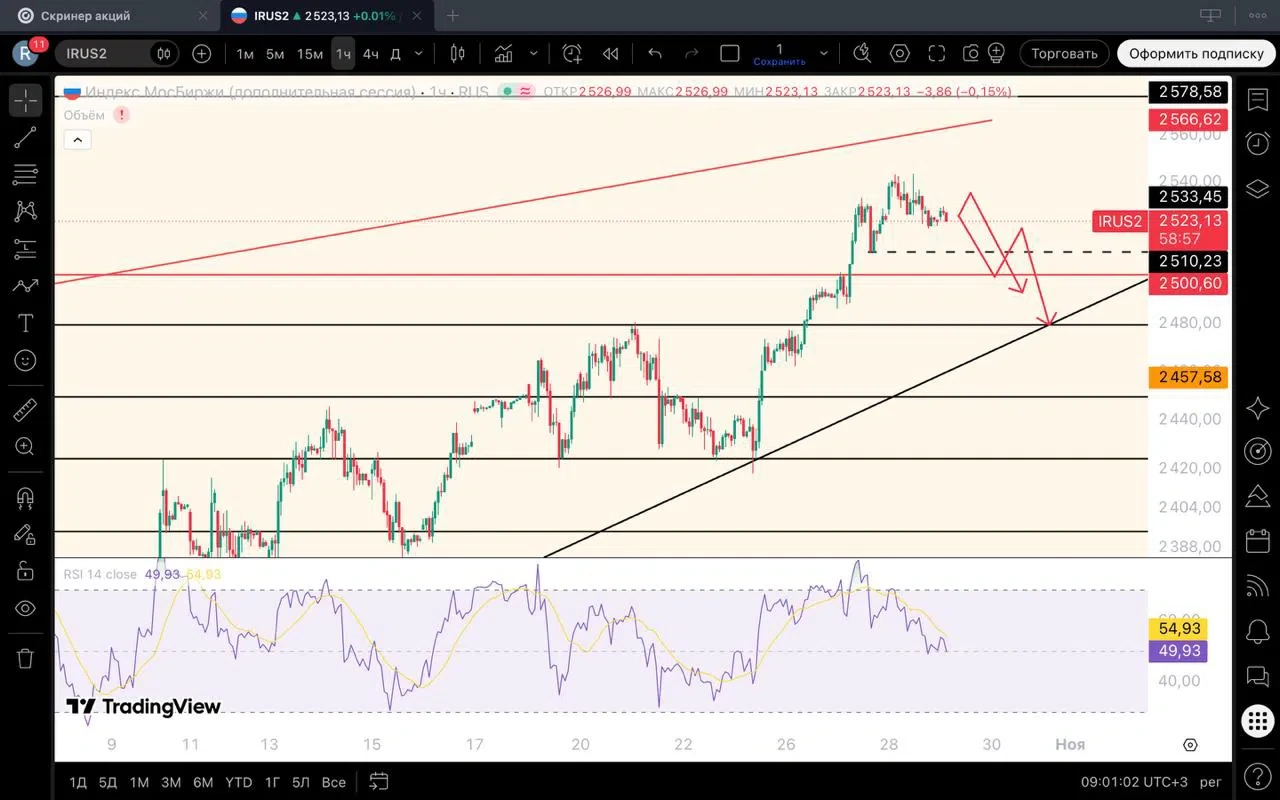Open chart settings hexagon icon in toolbar
1280x800 pixels.
pyautogui.click(x=899, y=53)
